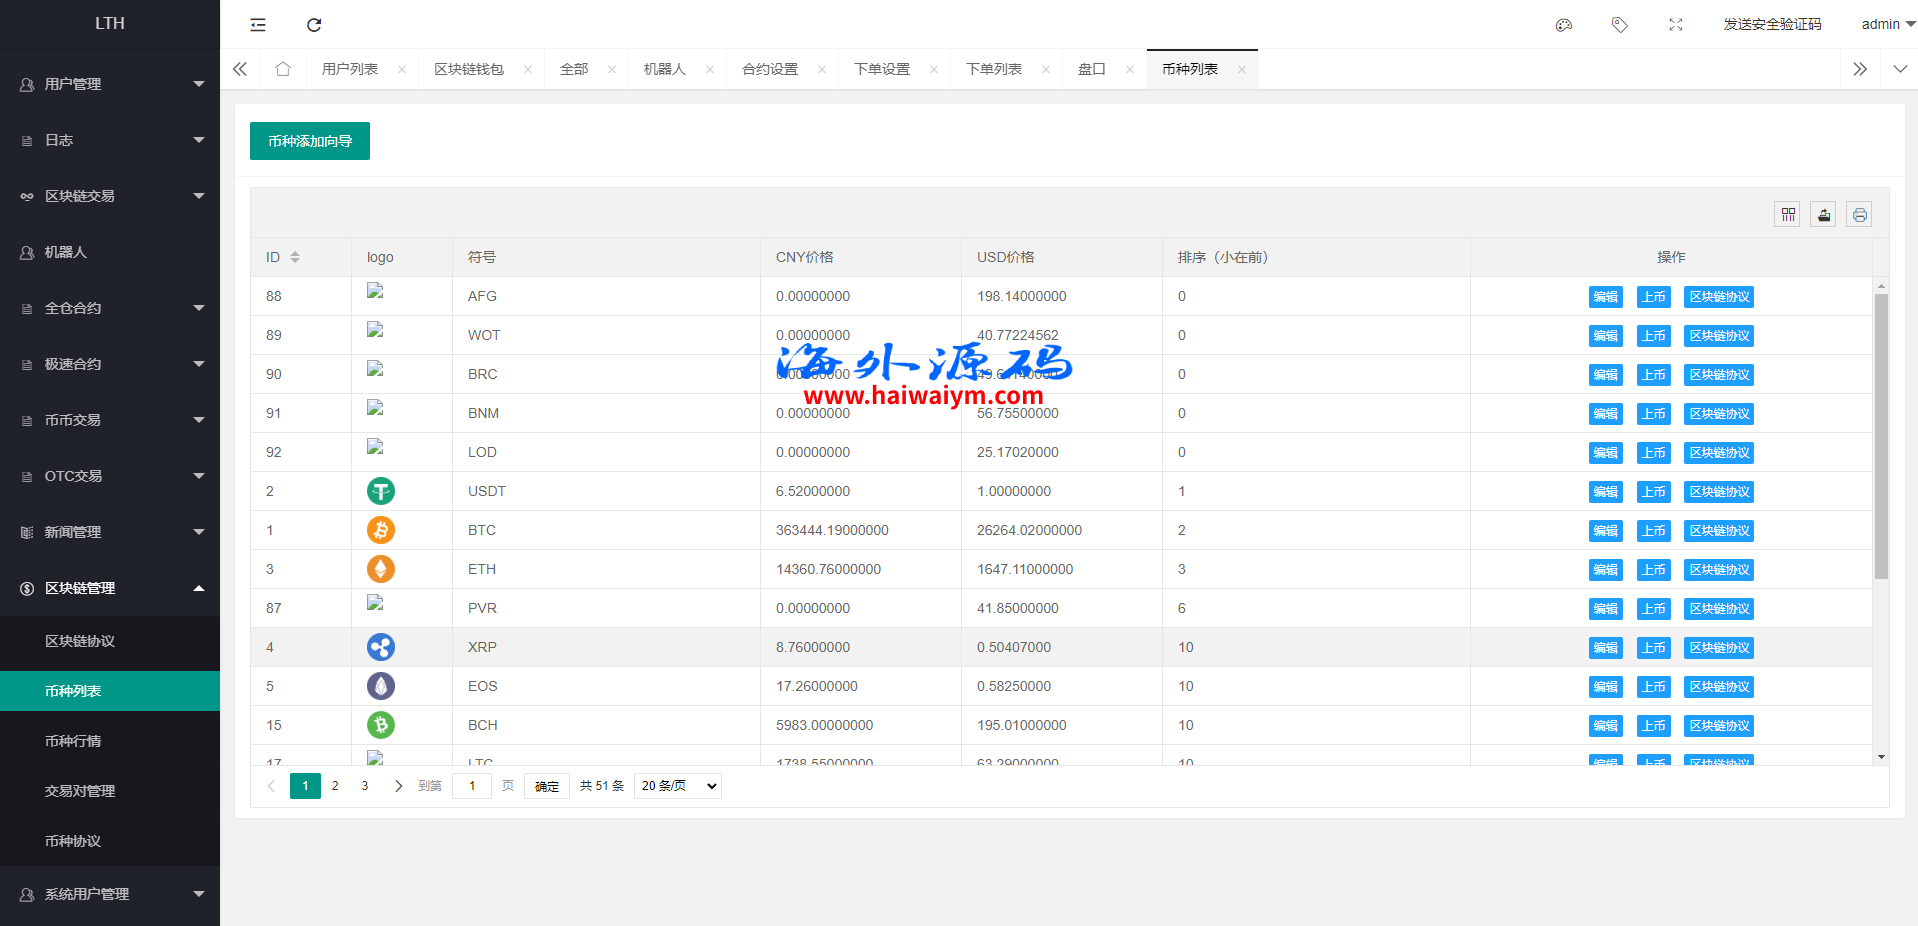Click the refresh icon in top bar
Viewport: 1918px width, 926px height.
[314, 25]
